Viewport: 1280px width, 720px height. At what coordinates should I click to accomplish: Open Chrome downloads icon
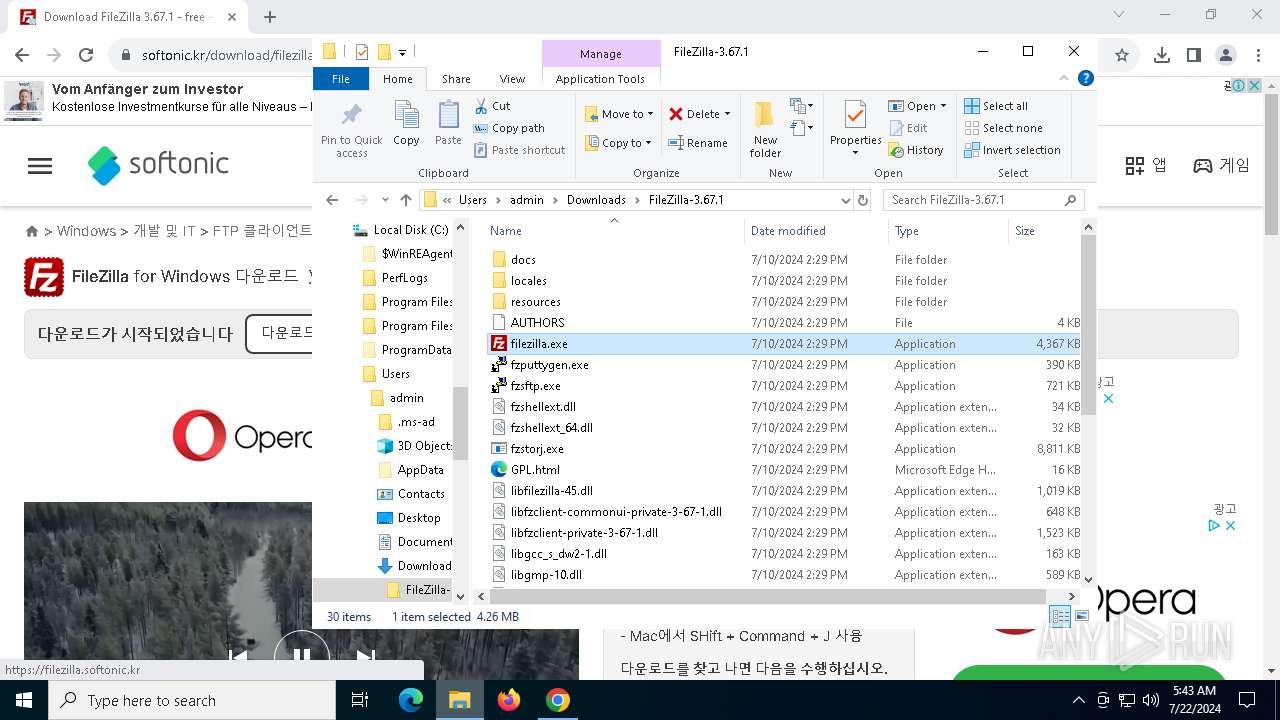1162,55
